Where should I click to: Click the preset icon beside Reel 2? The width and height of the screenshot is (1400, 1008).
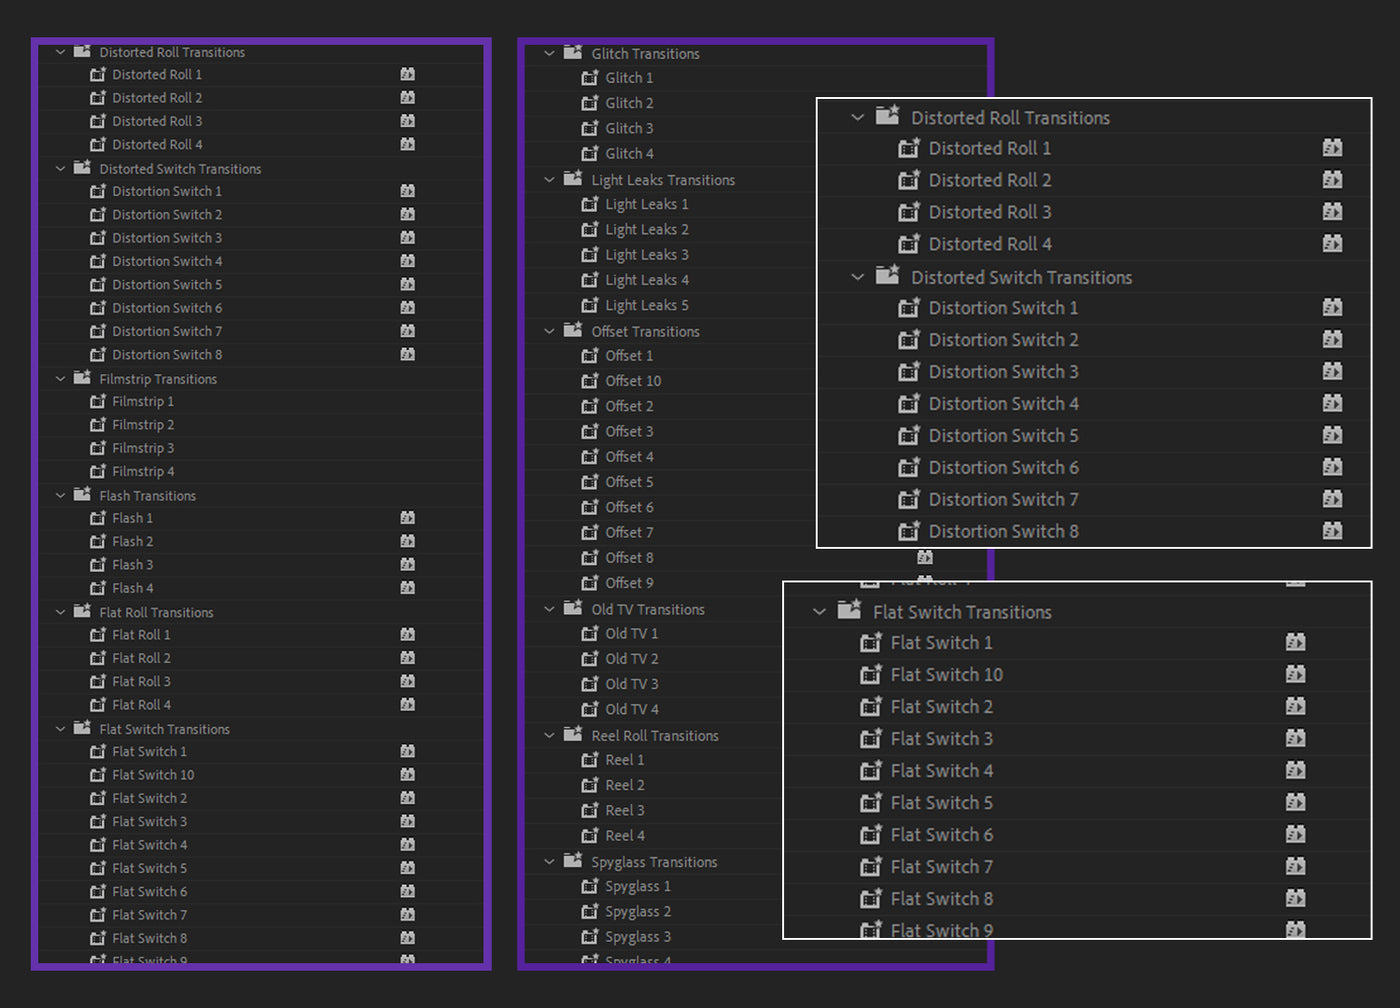590,785
